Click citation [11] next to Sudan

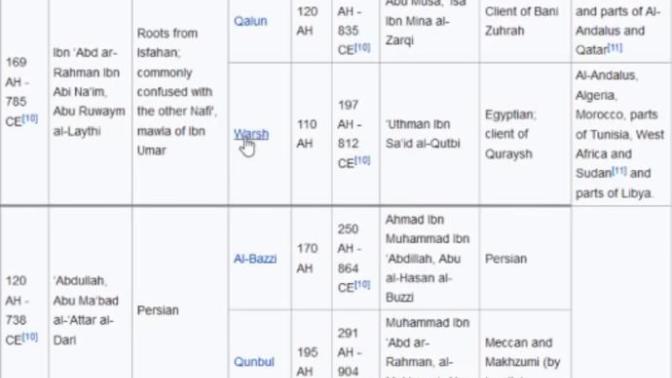tap(619, 170)
